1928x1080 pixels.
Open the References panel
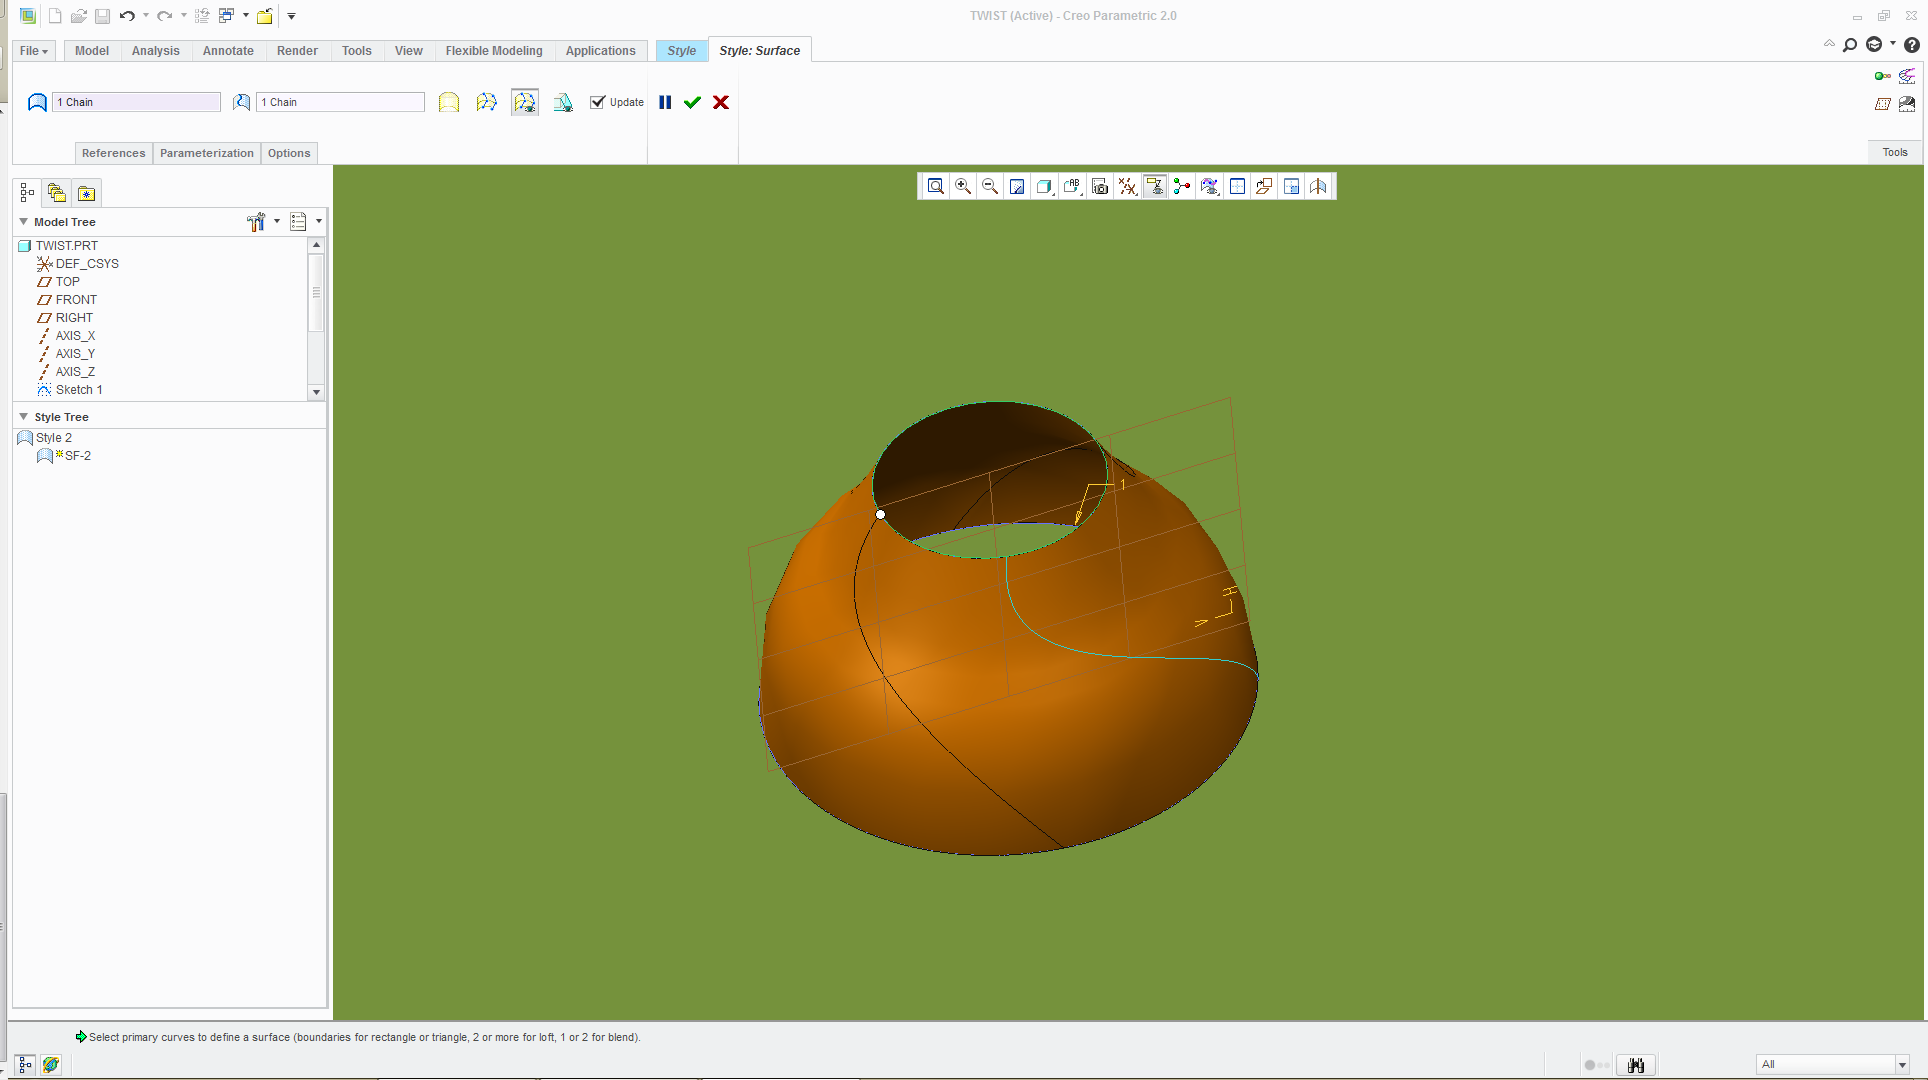click(113, 153)
